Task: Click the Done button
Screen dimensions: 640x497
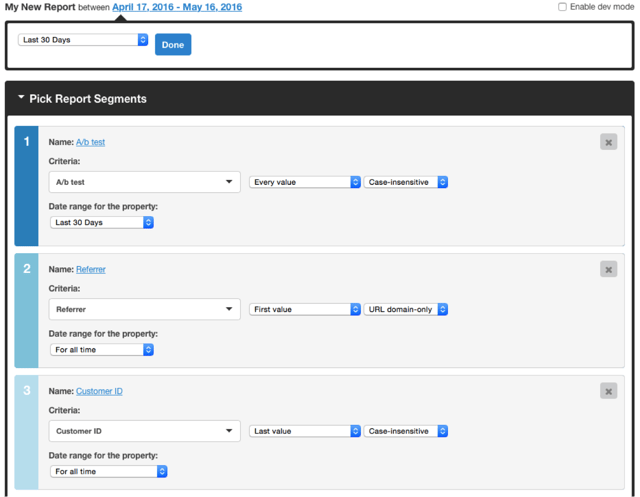Action: click(x=173, y=44)
